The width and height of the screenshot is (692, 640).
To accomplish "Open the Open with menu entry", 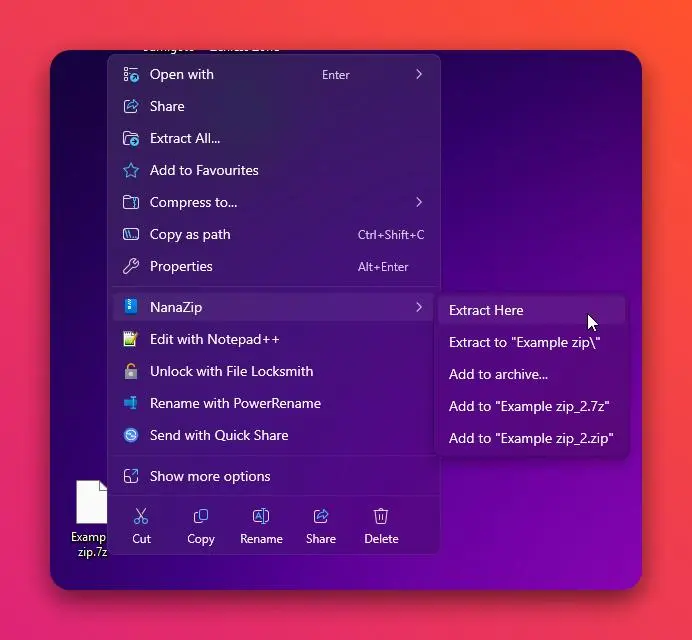I will 274,75.
